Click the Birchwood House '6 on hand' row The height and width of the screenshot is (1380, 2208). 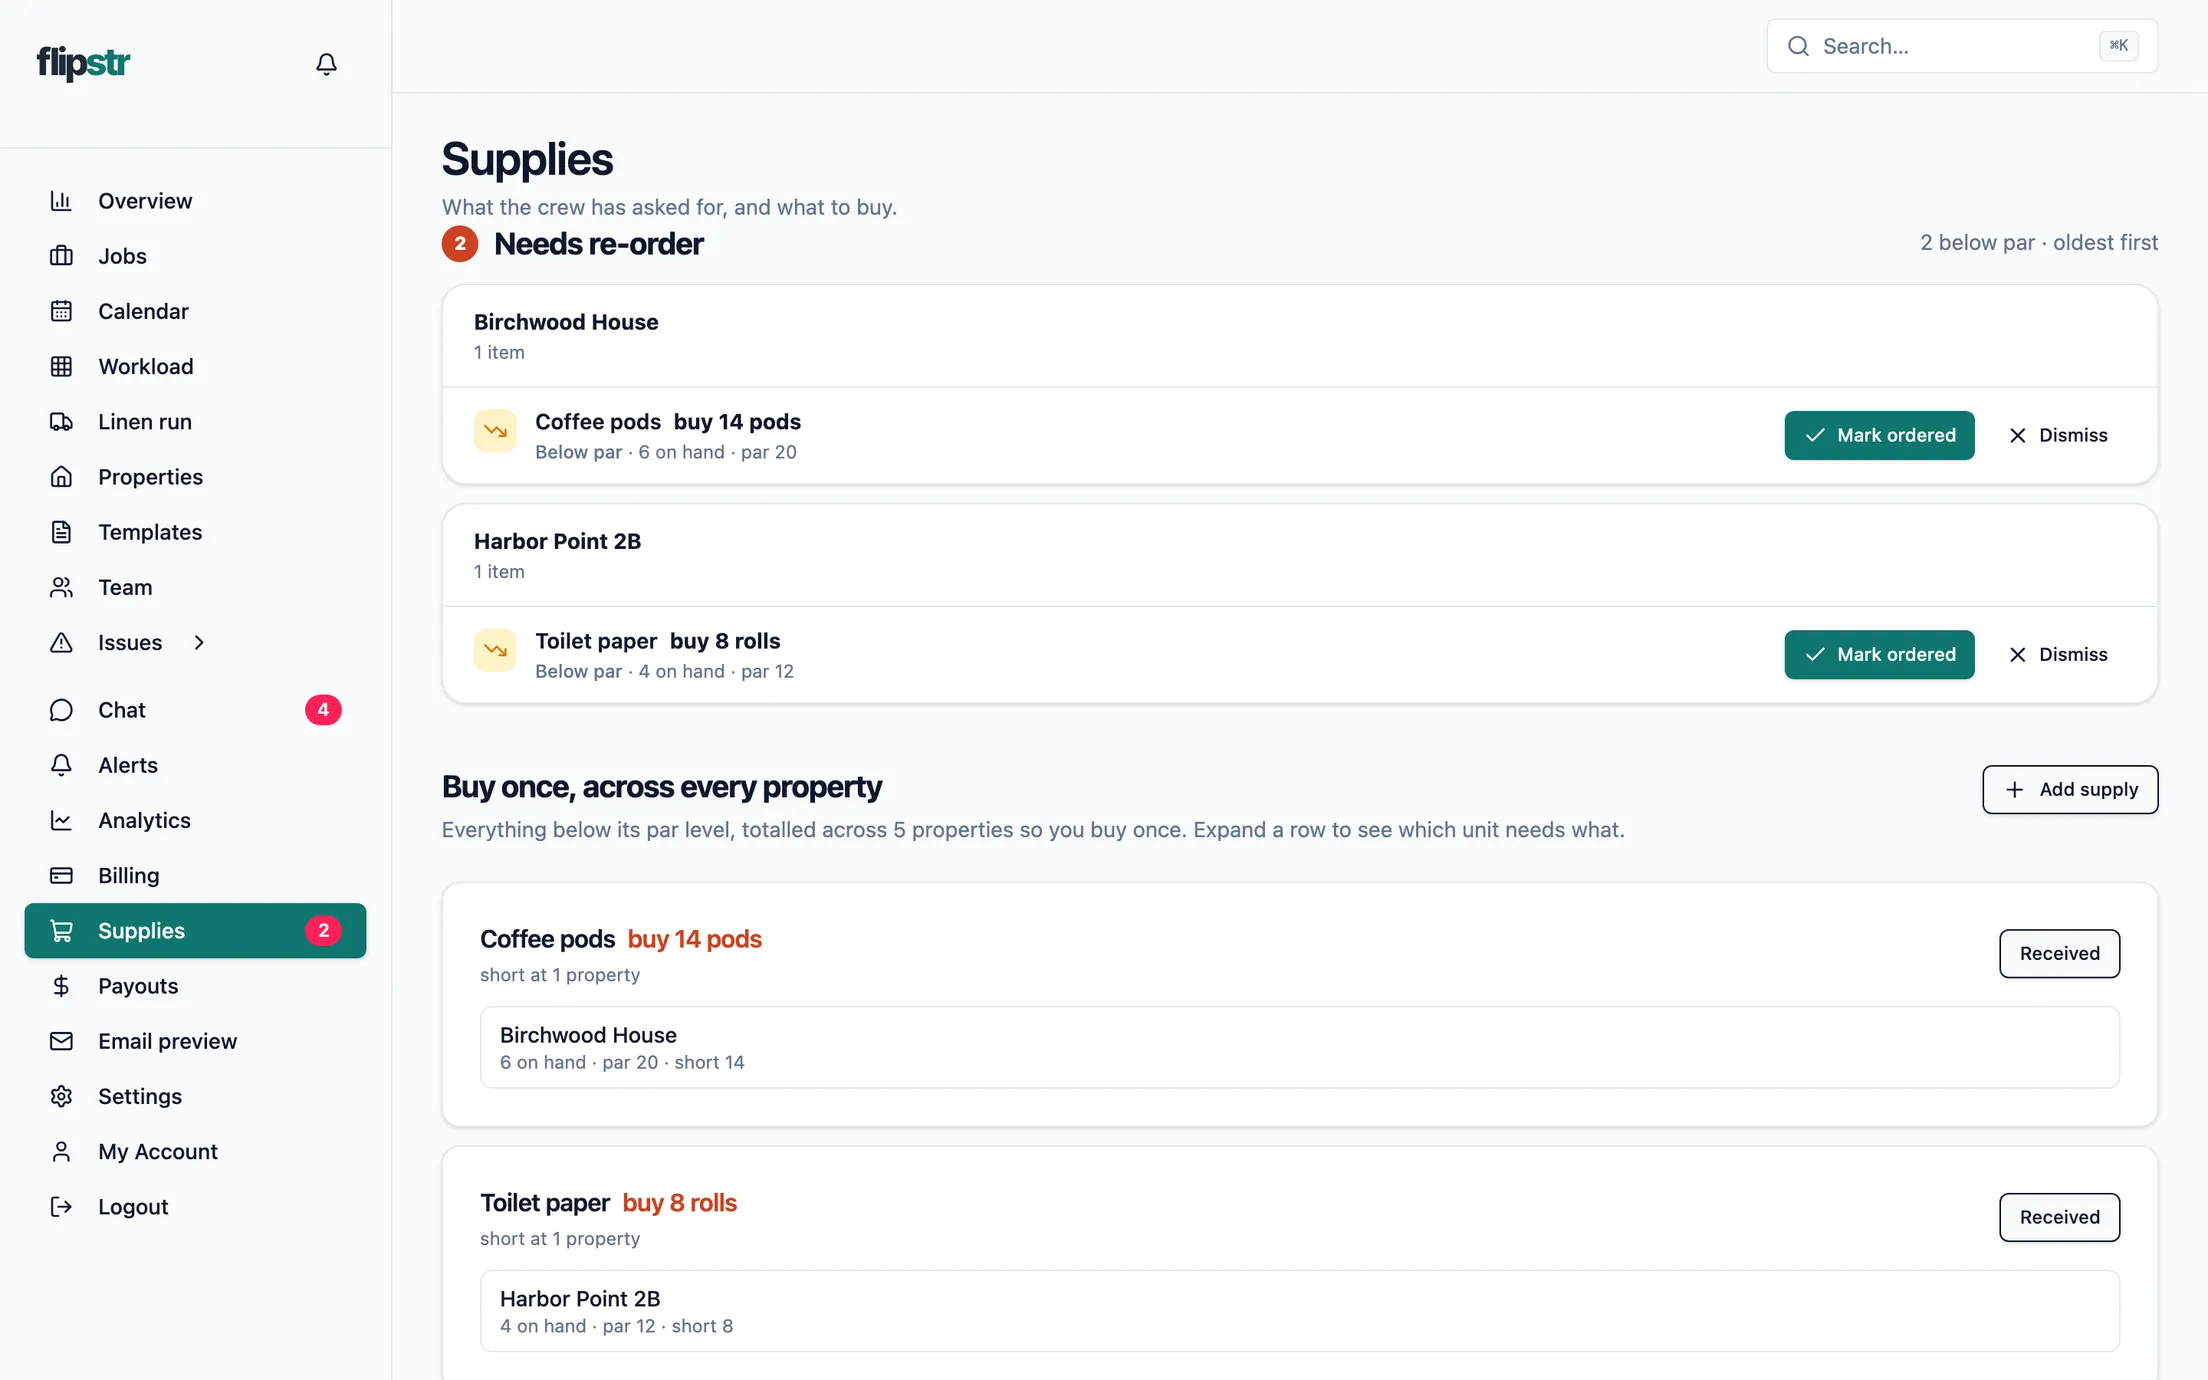pyautogui.click(x=1299, y=1047)
